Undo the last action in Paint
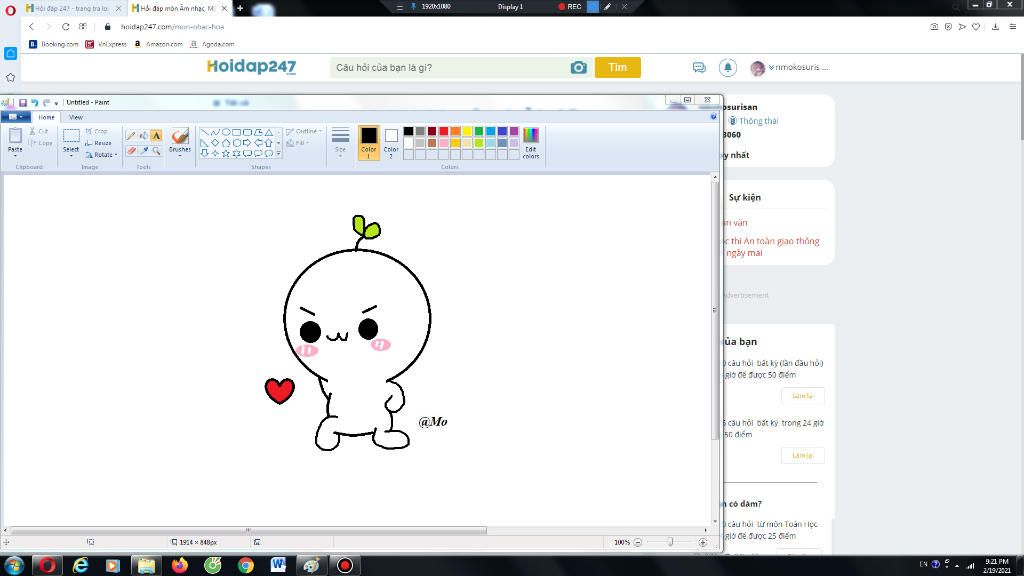 tap(35, 103)
